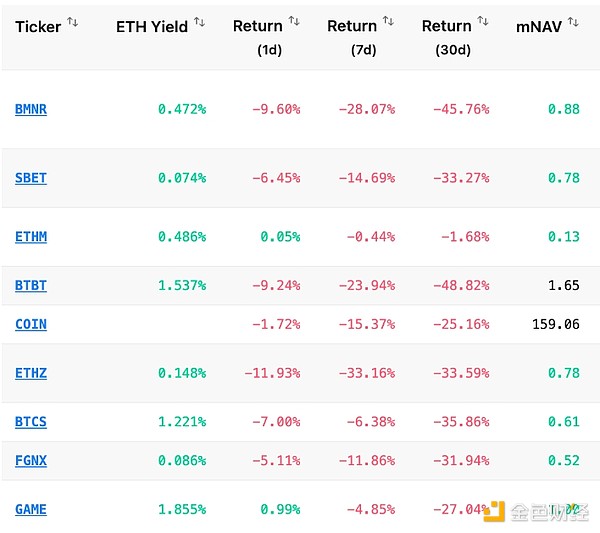
Task: Sort by ETH Yield using arrows icon
Action: click(x=199, y=22)
